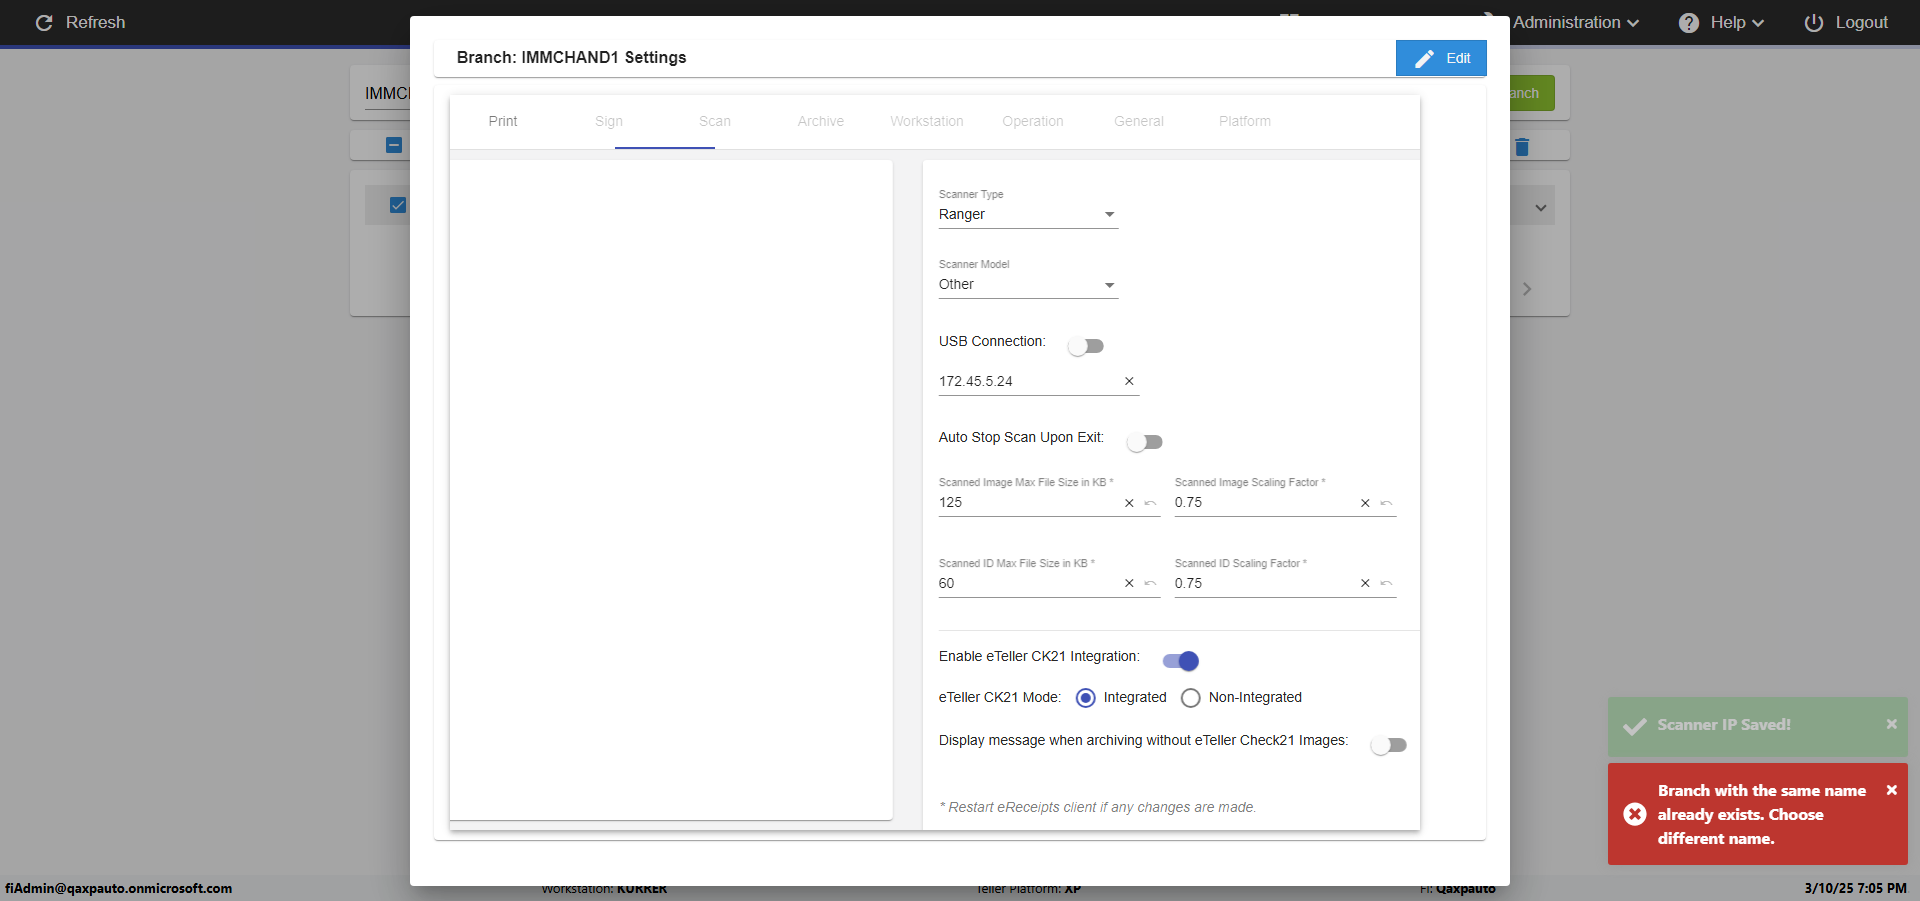Dismiss the Scanner IP Saved notification
The height and width of the screenshot is (901, 1920).
1891,724
